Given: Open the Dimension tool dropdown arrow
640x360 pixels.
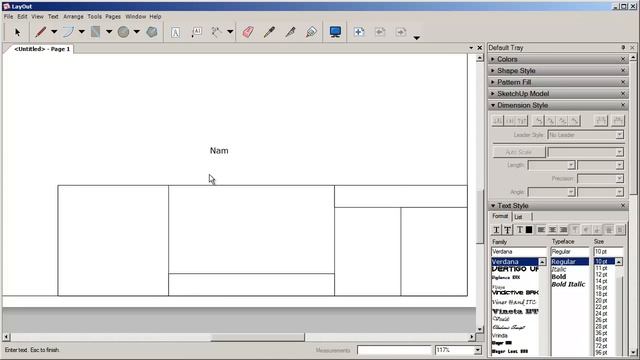Looking at the screenshot, I should click(x=230, y=32).
